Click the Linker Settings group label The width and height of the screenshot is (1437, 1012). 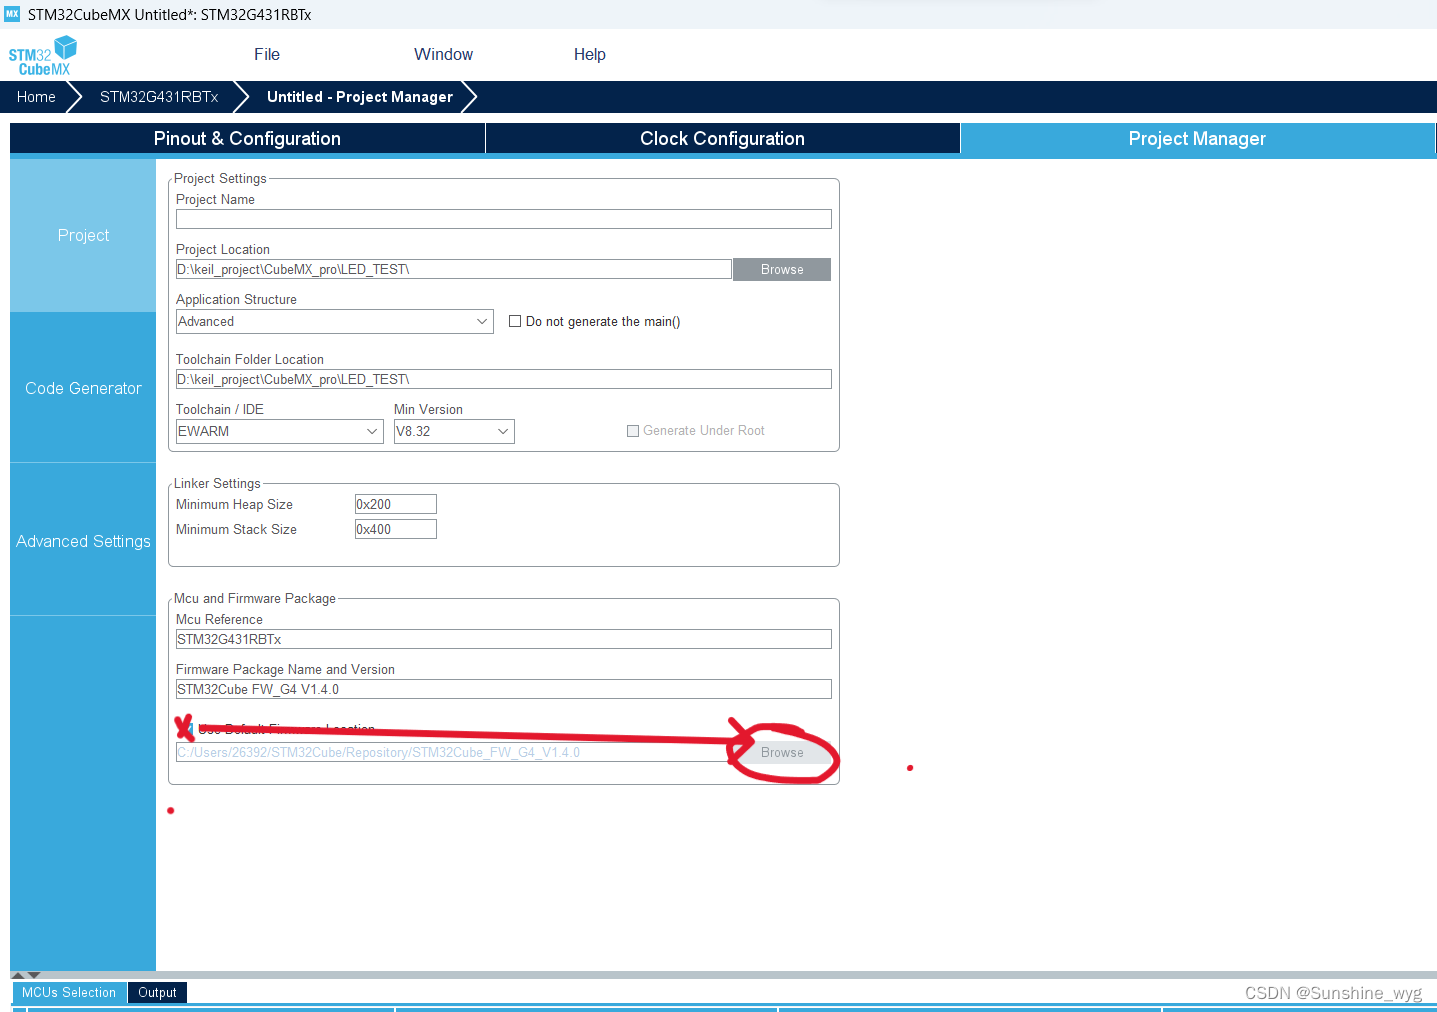(217, 483)
